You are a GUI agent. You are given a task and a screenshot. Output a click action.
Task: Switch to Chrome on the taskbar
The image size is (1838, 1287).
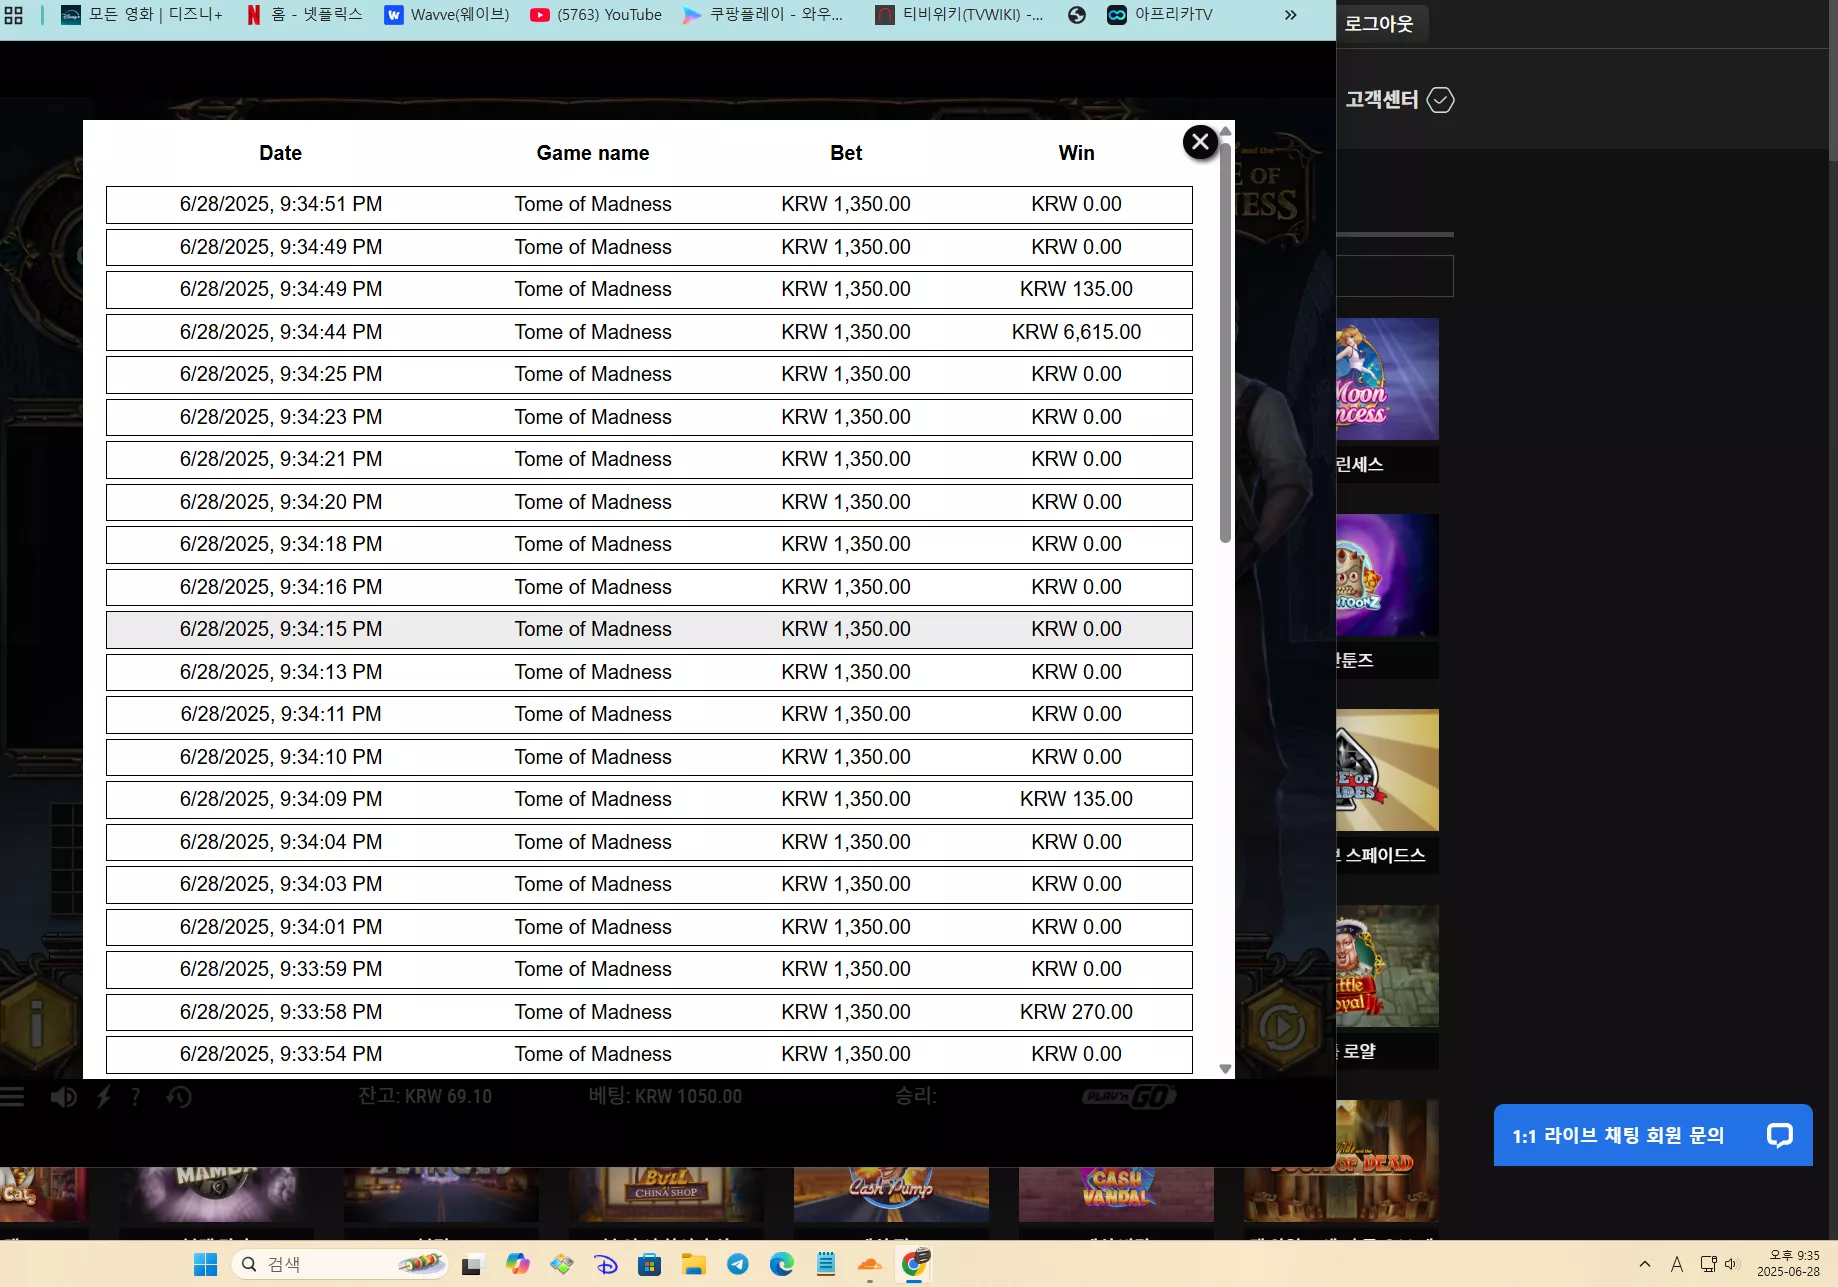point(915,1264)
